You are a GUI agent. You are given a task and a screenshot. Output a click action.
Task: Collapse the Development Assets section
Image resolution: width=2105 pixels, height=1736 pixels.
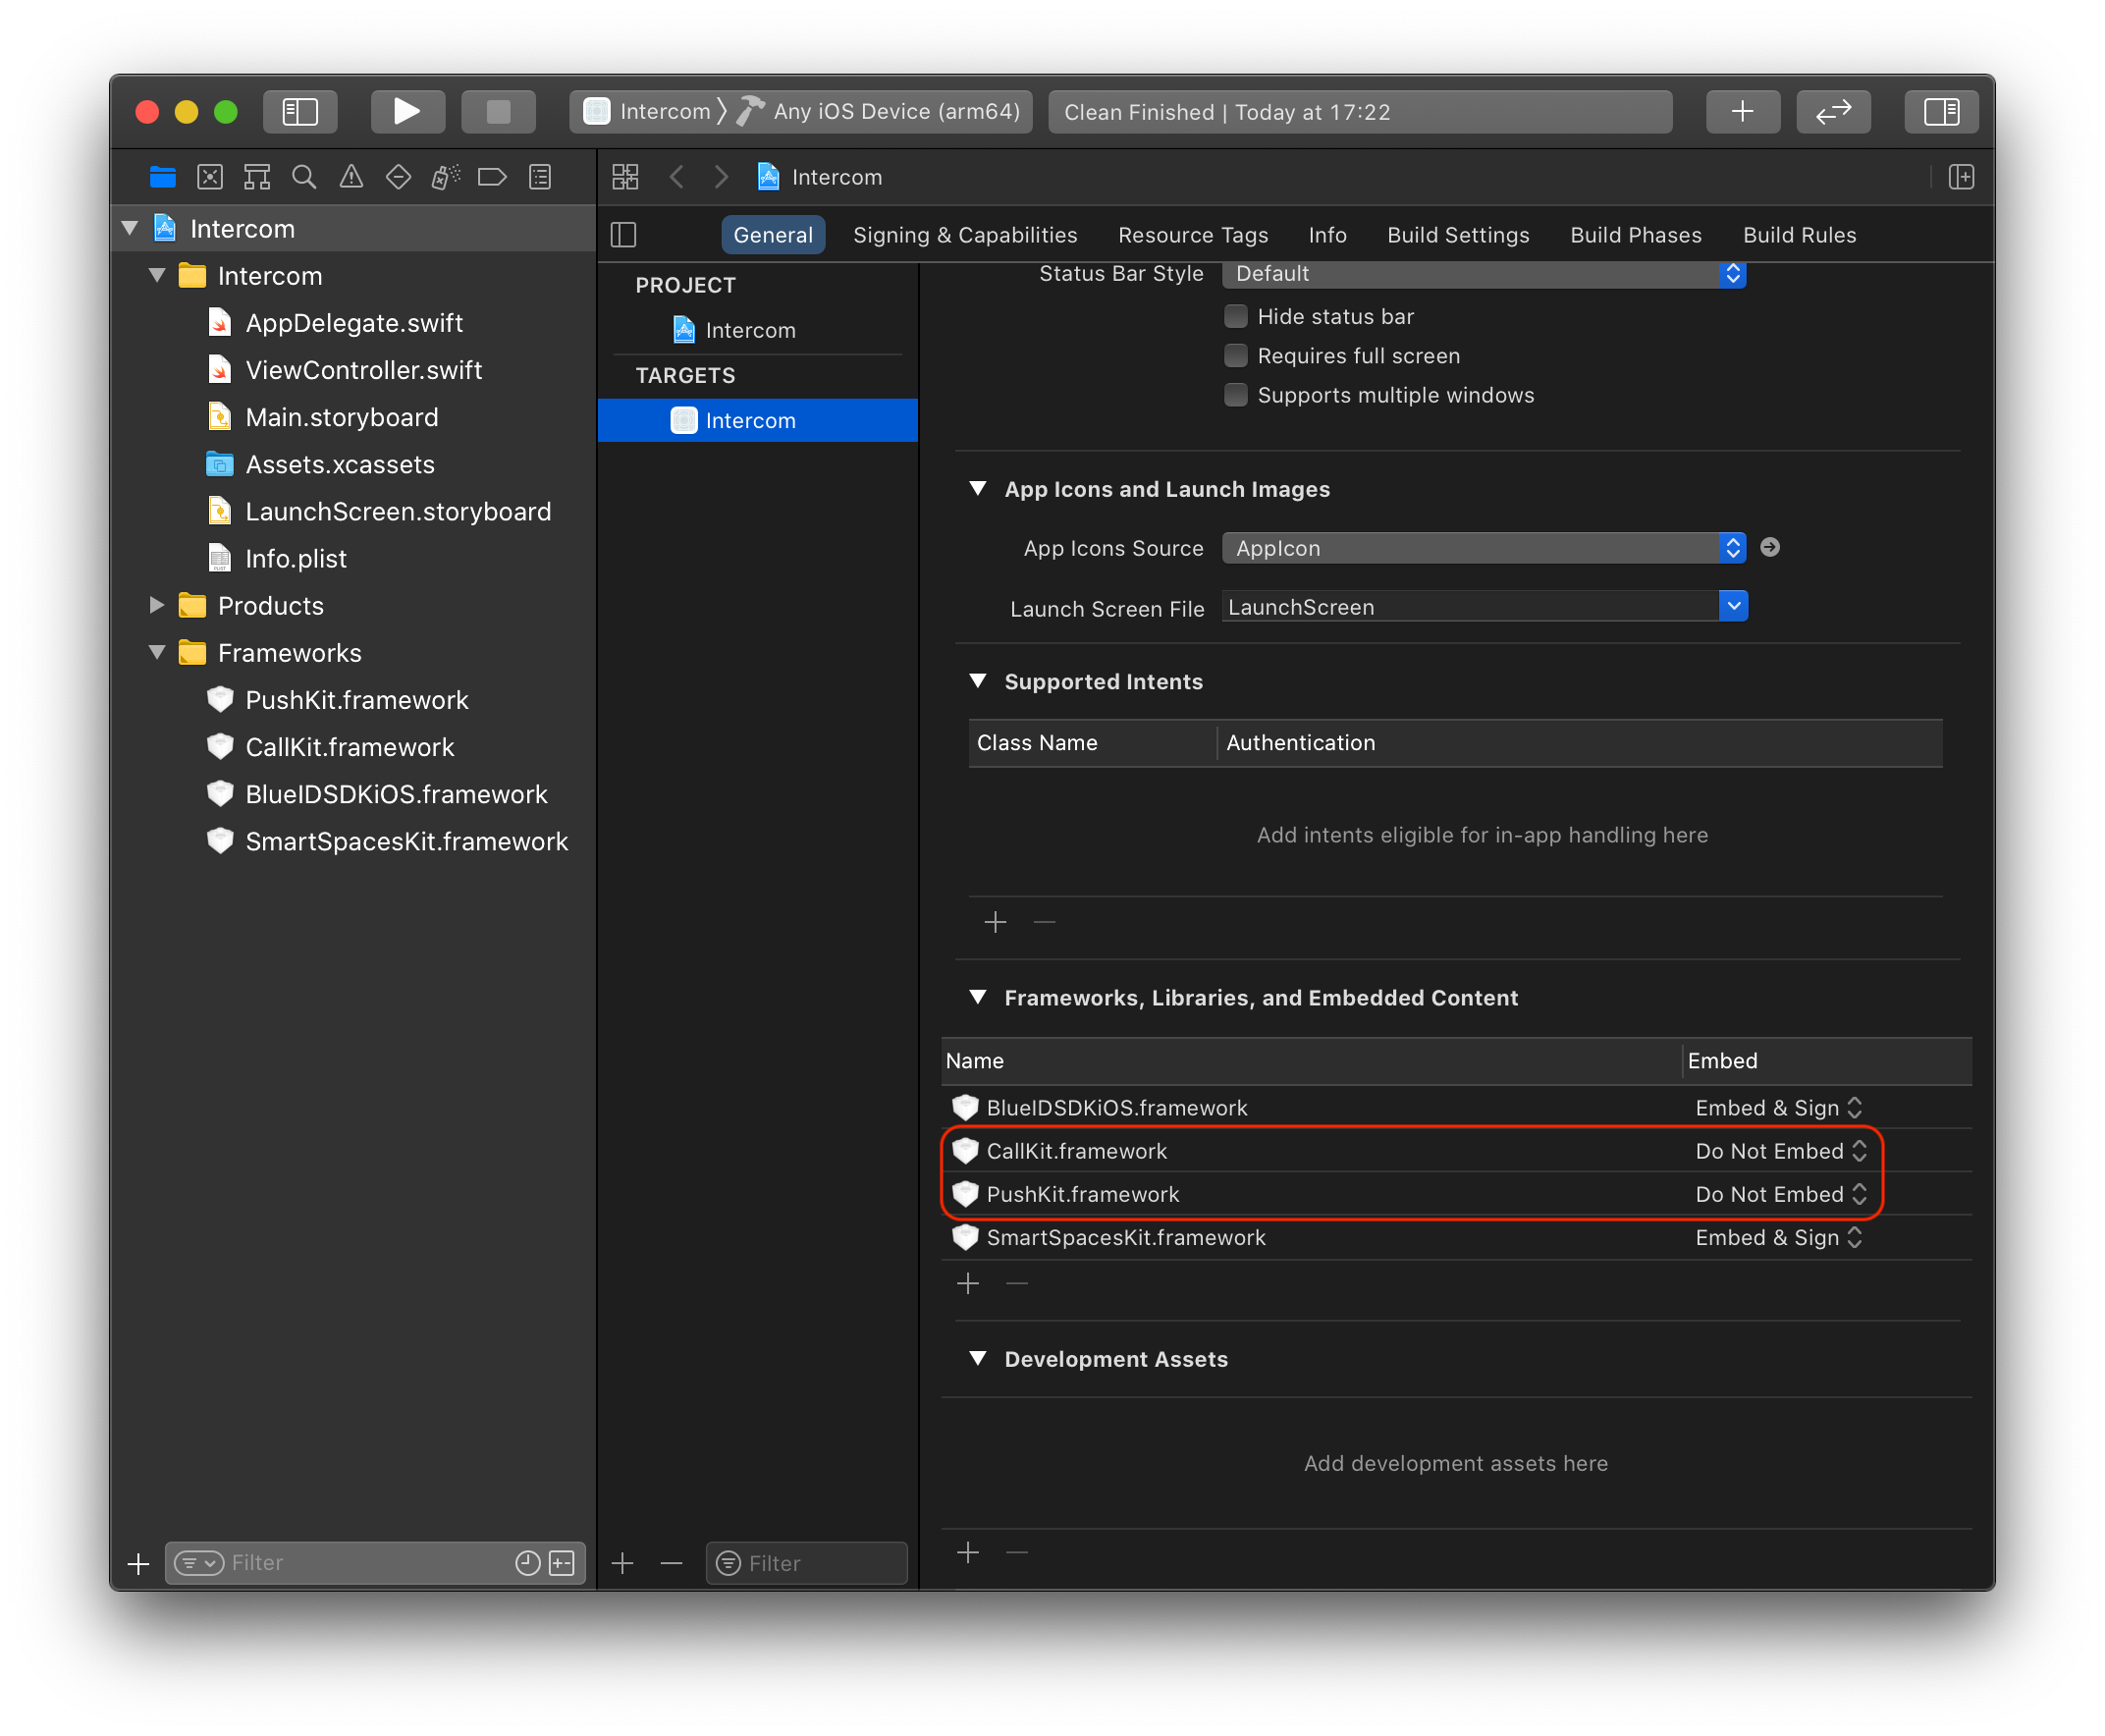click(x=977, y=1358)
